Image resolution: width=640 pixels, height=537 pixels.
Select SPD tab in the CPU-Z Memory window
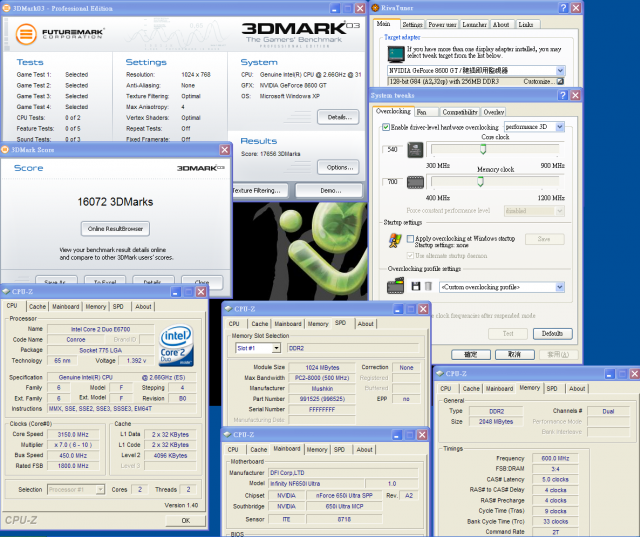552,388
